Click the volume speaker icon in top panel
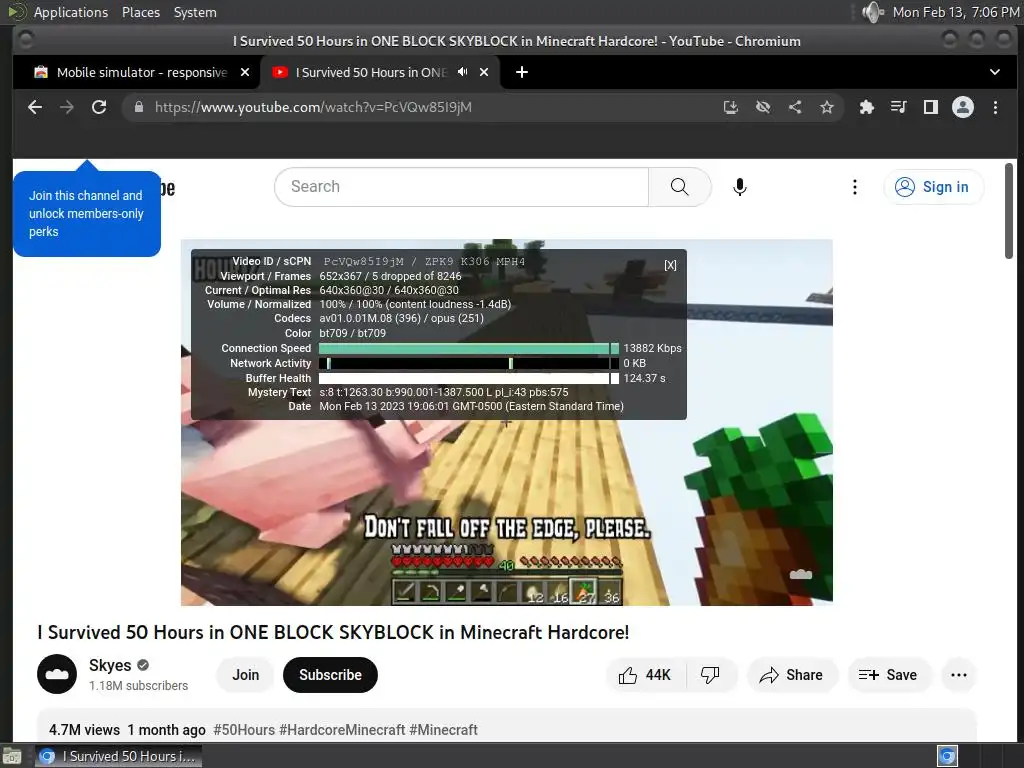The image size is (1024, 768). click(x=872, y=12)
